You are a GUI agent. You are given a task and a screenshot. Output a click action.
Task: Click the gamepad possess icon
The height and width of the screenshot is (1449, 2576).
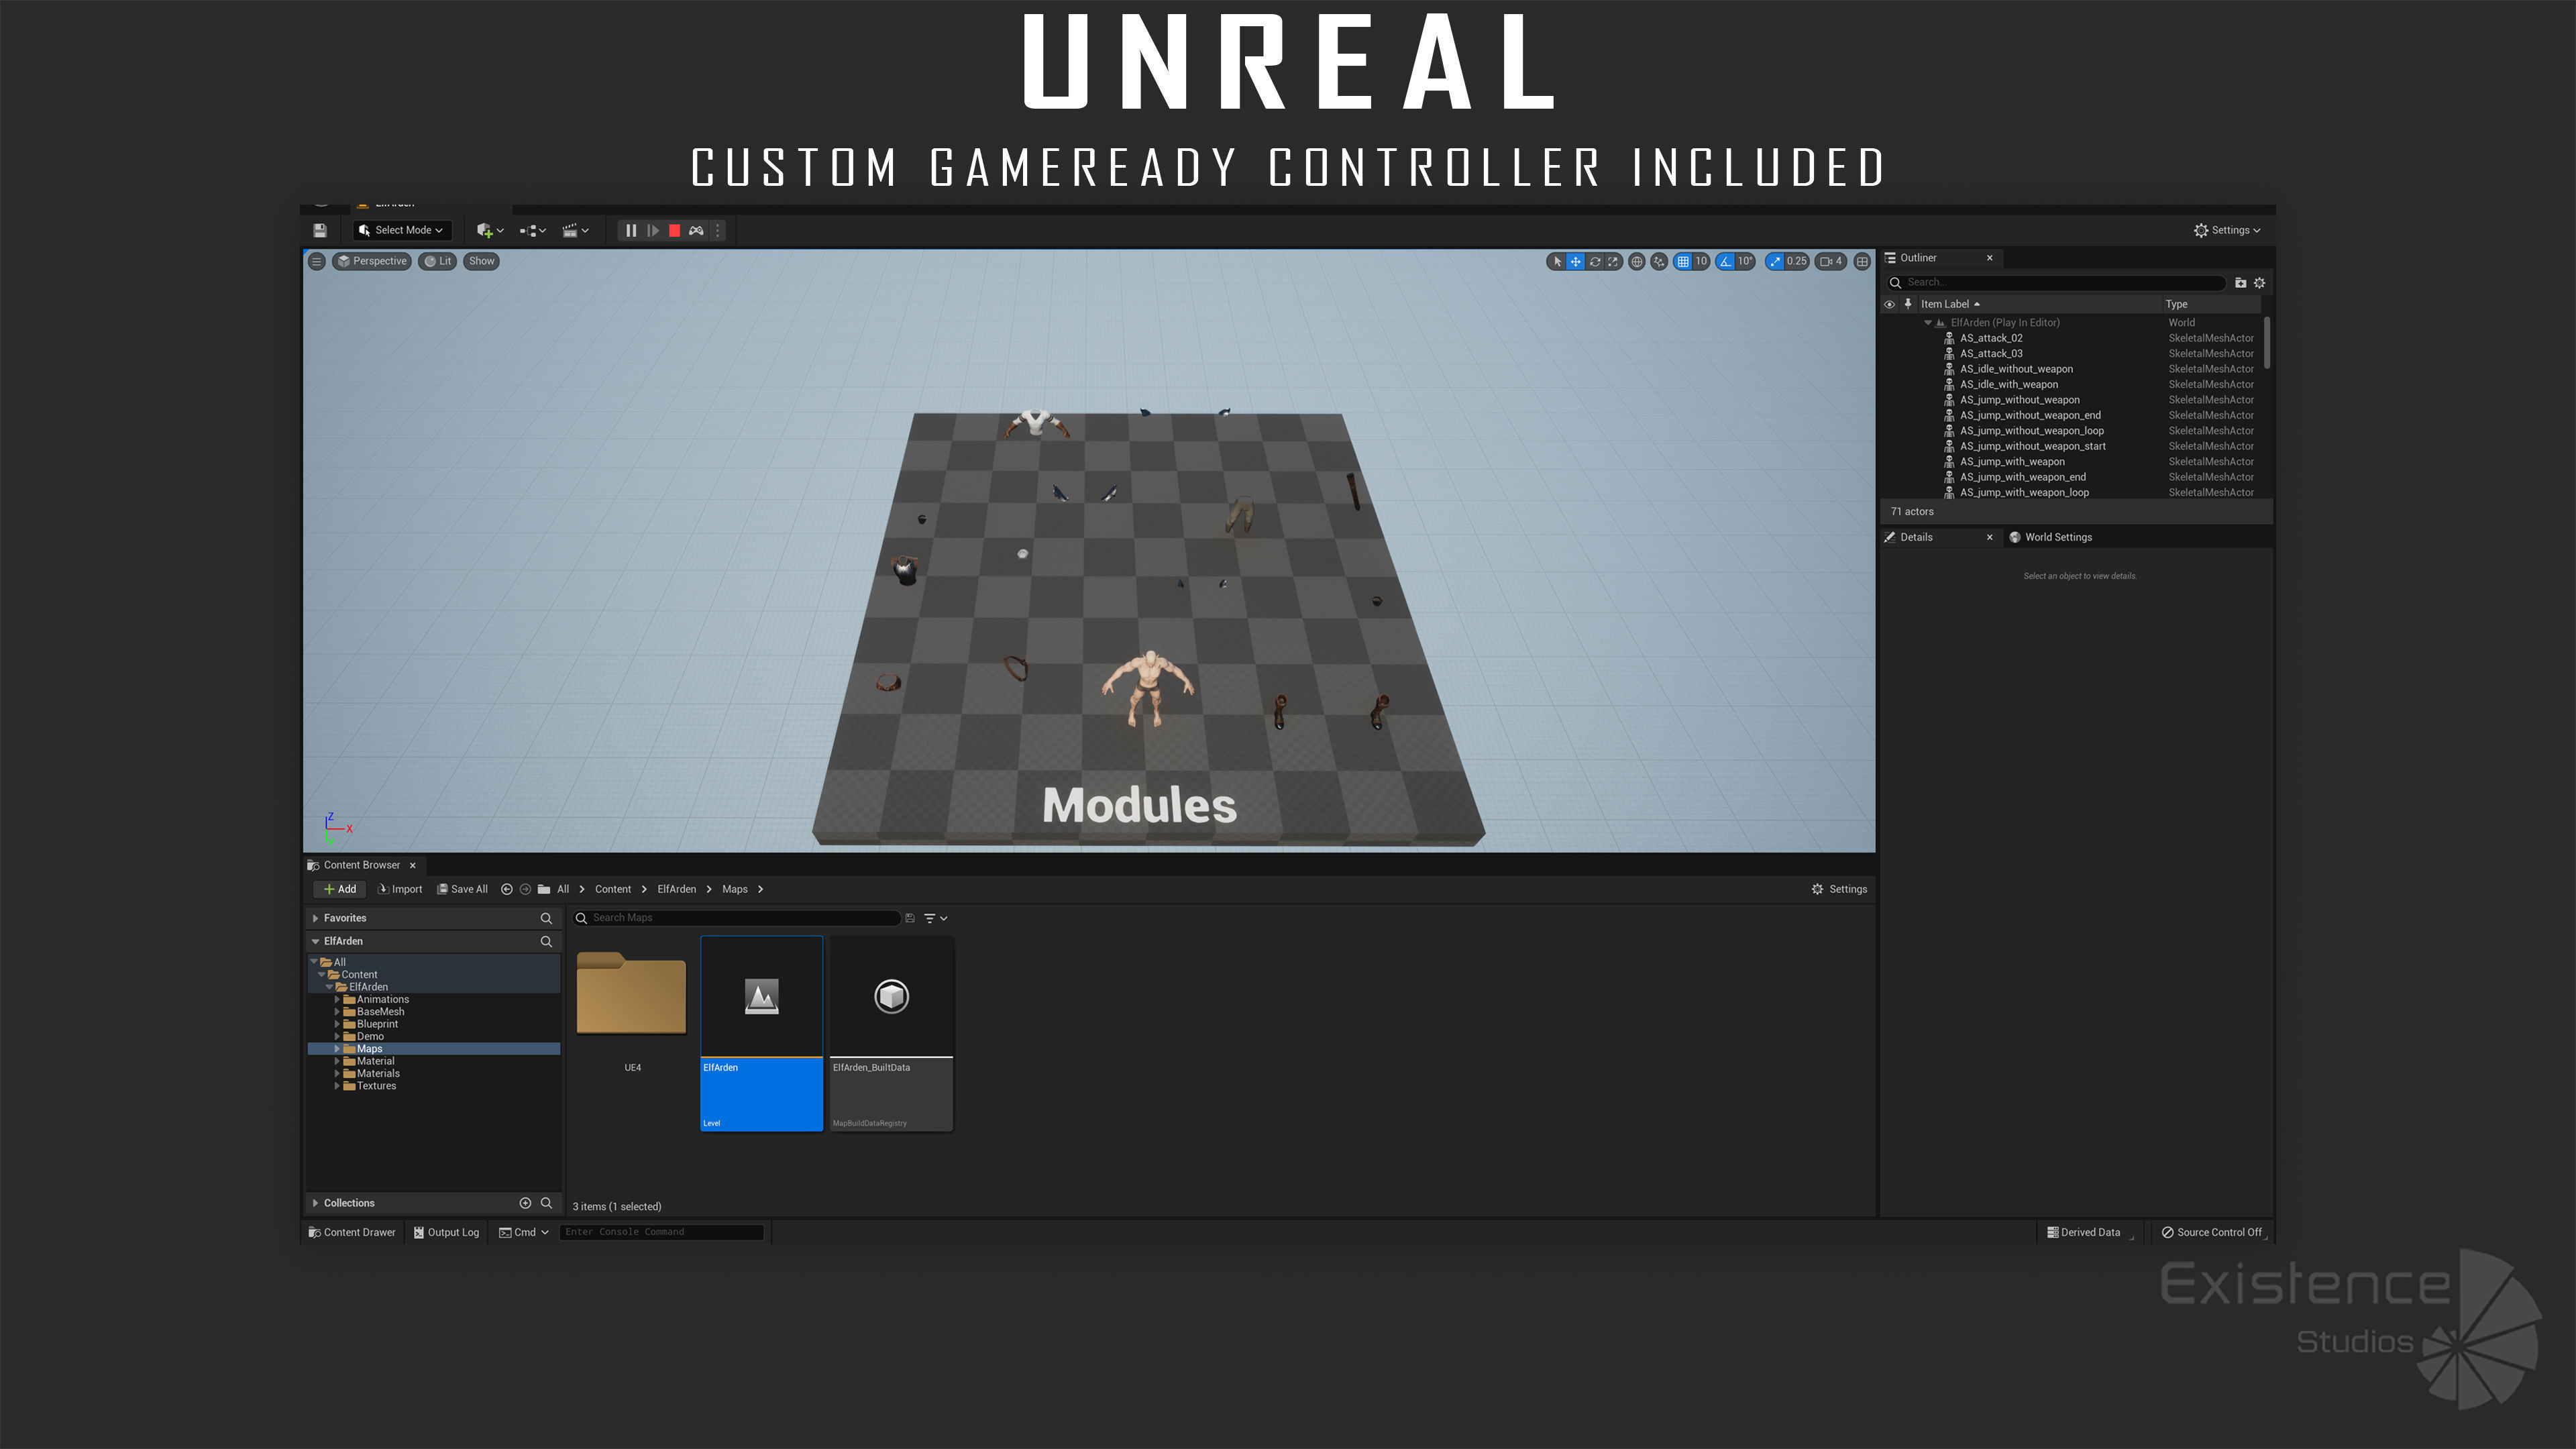[696, 231]
